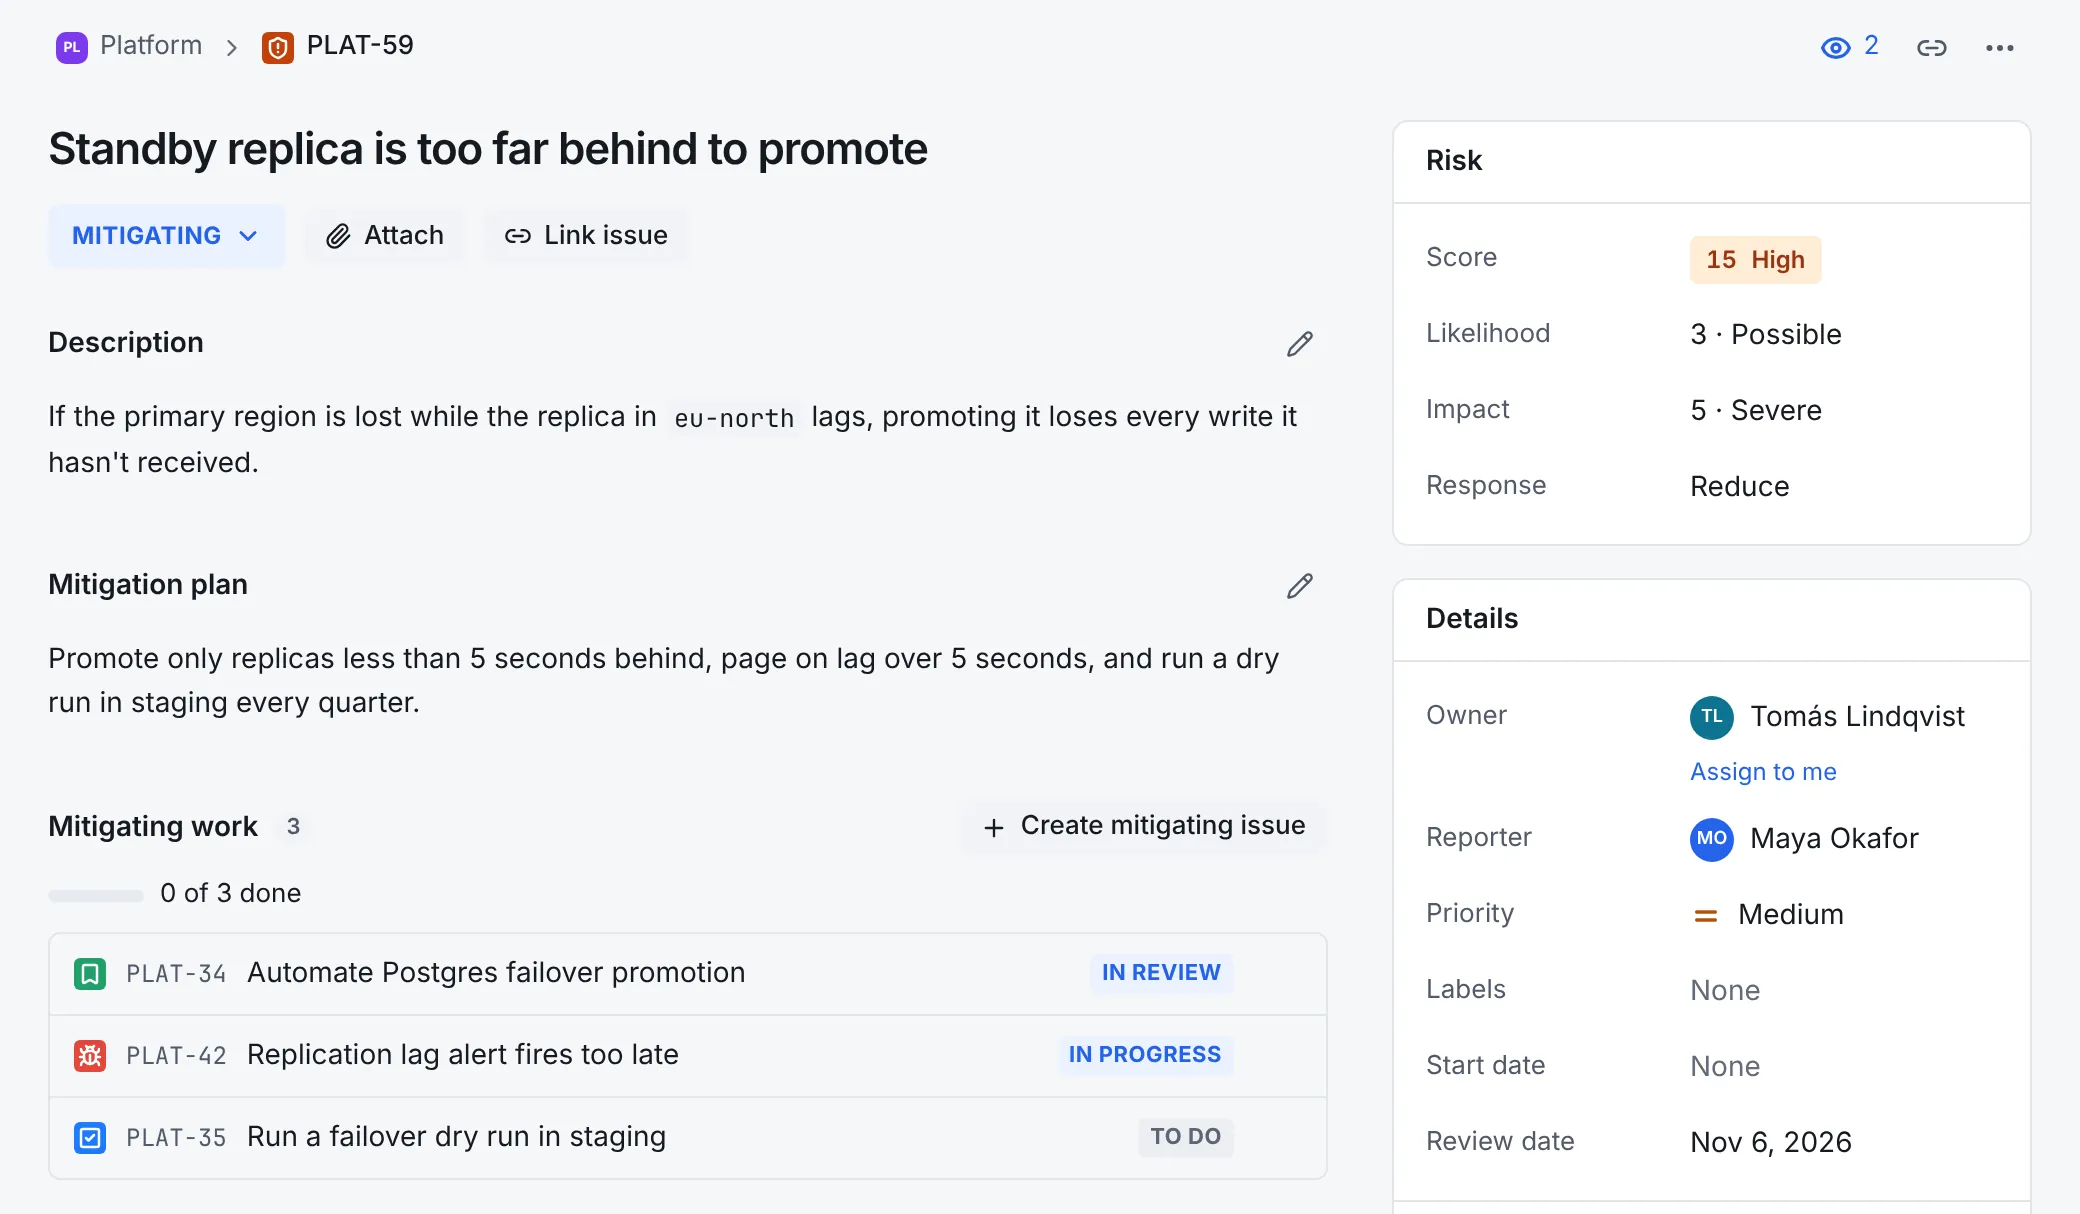Click the Link issue button

[x=587, y=236]
